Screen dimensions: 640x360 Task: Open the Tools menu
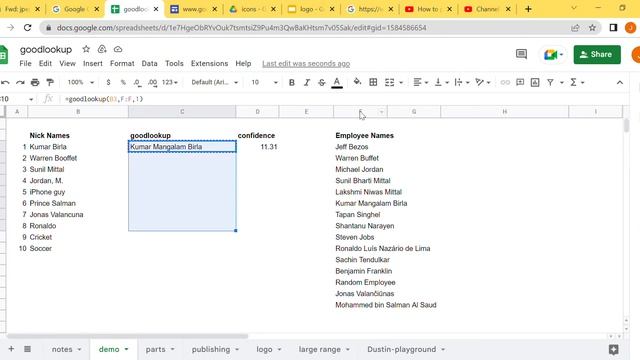[174, 64]
